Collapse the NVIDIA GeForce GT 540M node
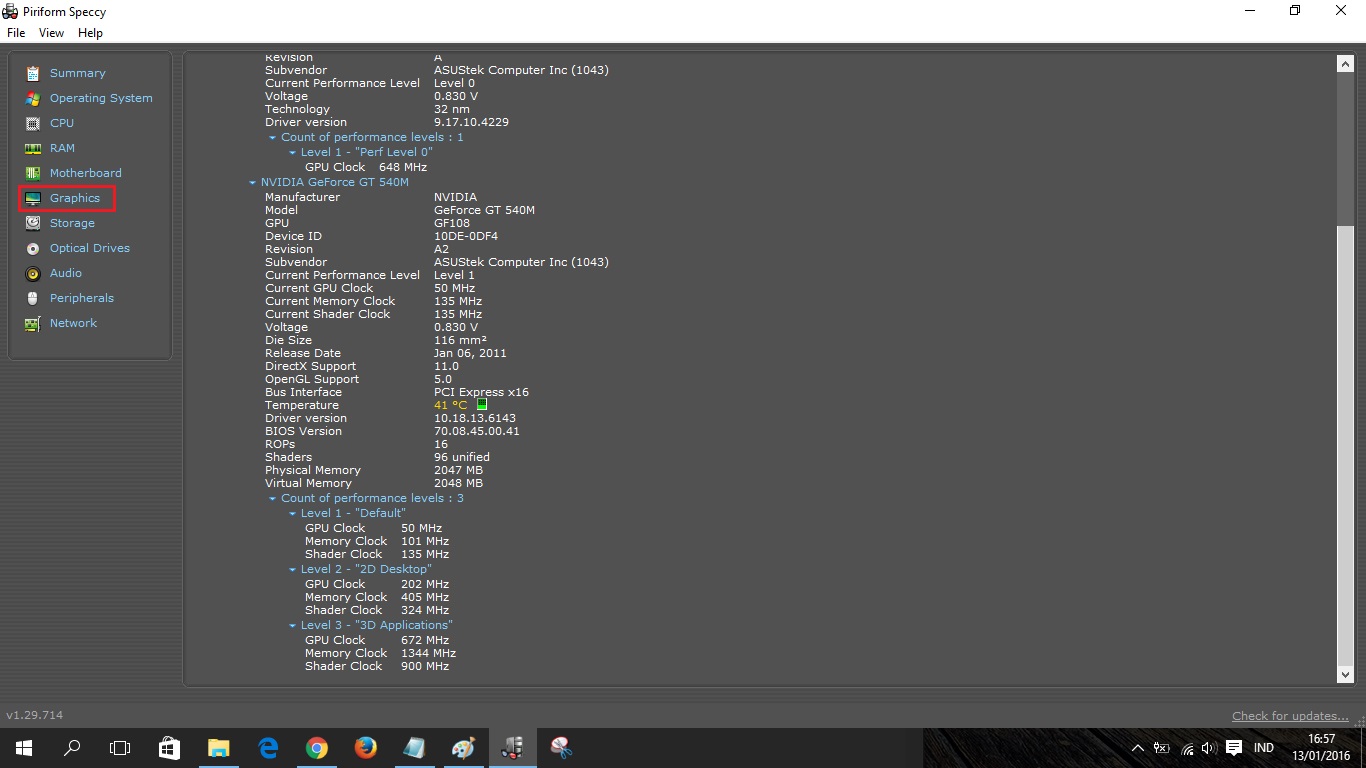1366x768 pixels. pyautogui.click(x=253, y=183)
